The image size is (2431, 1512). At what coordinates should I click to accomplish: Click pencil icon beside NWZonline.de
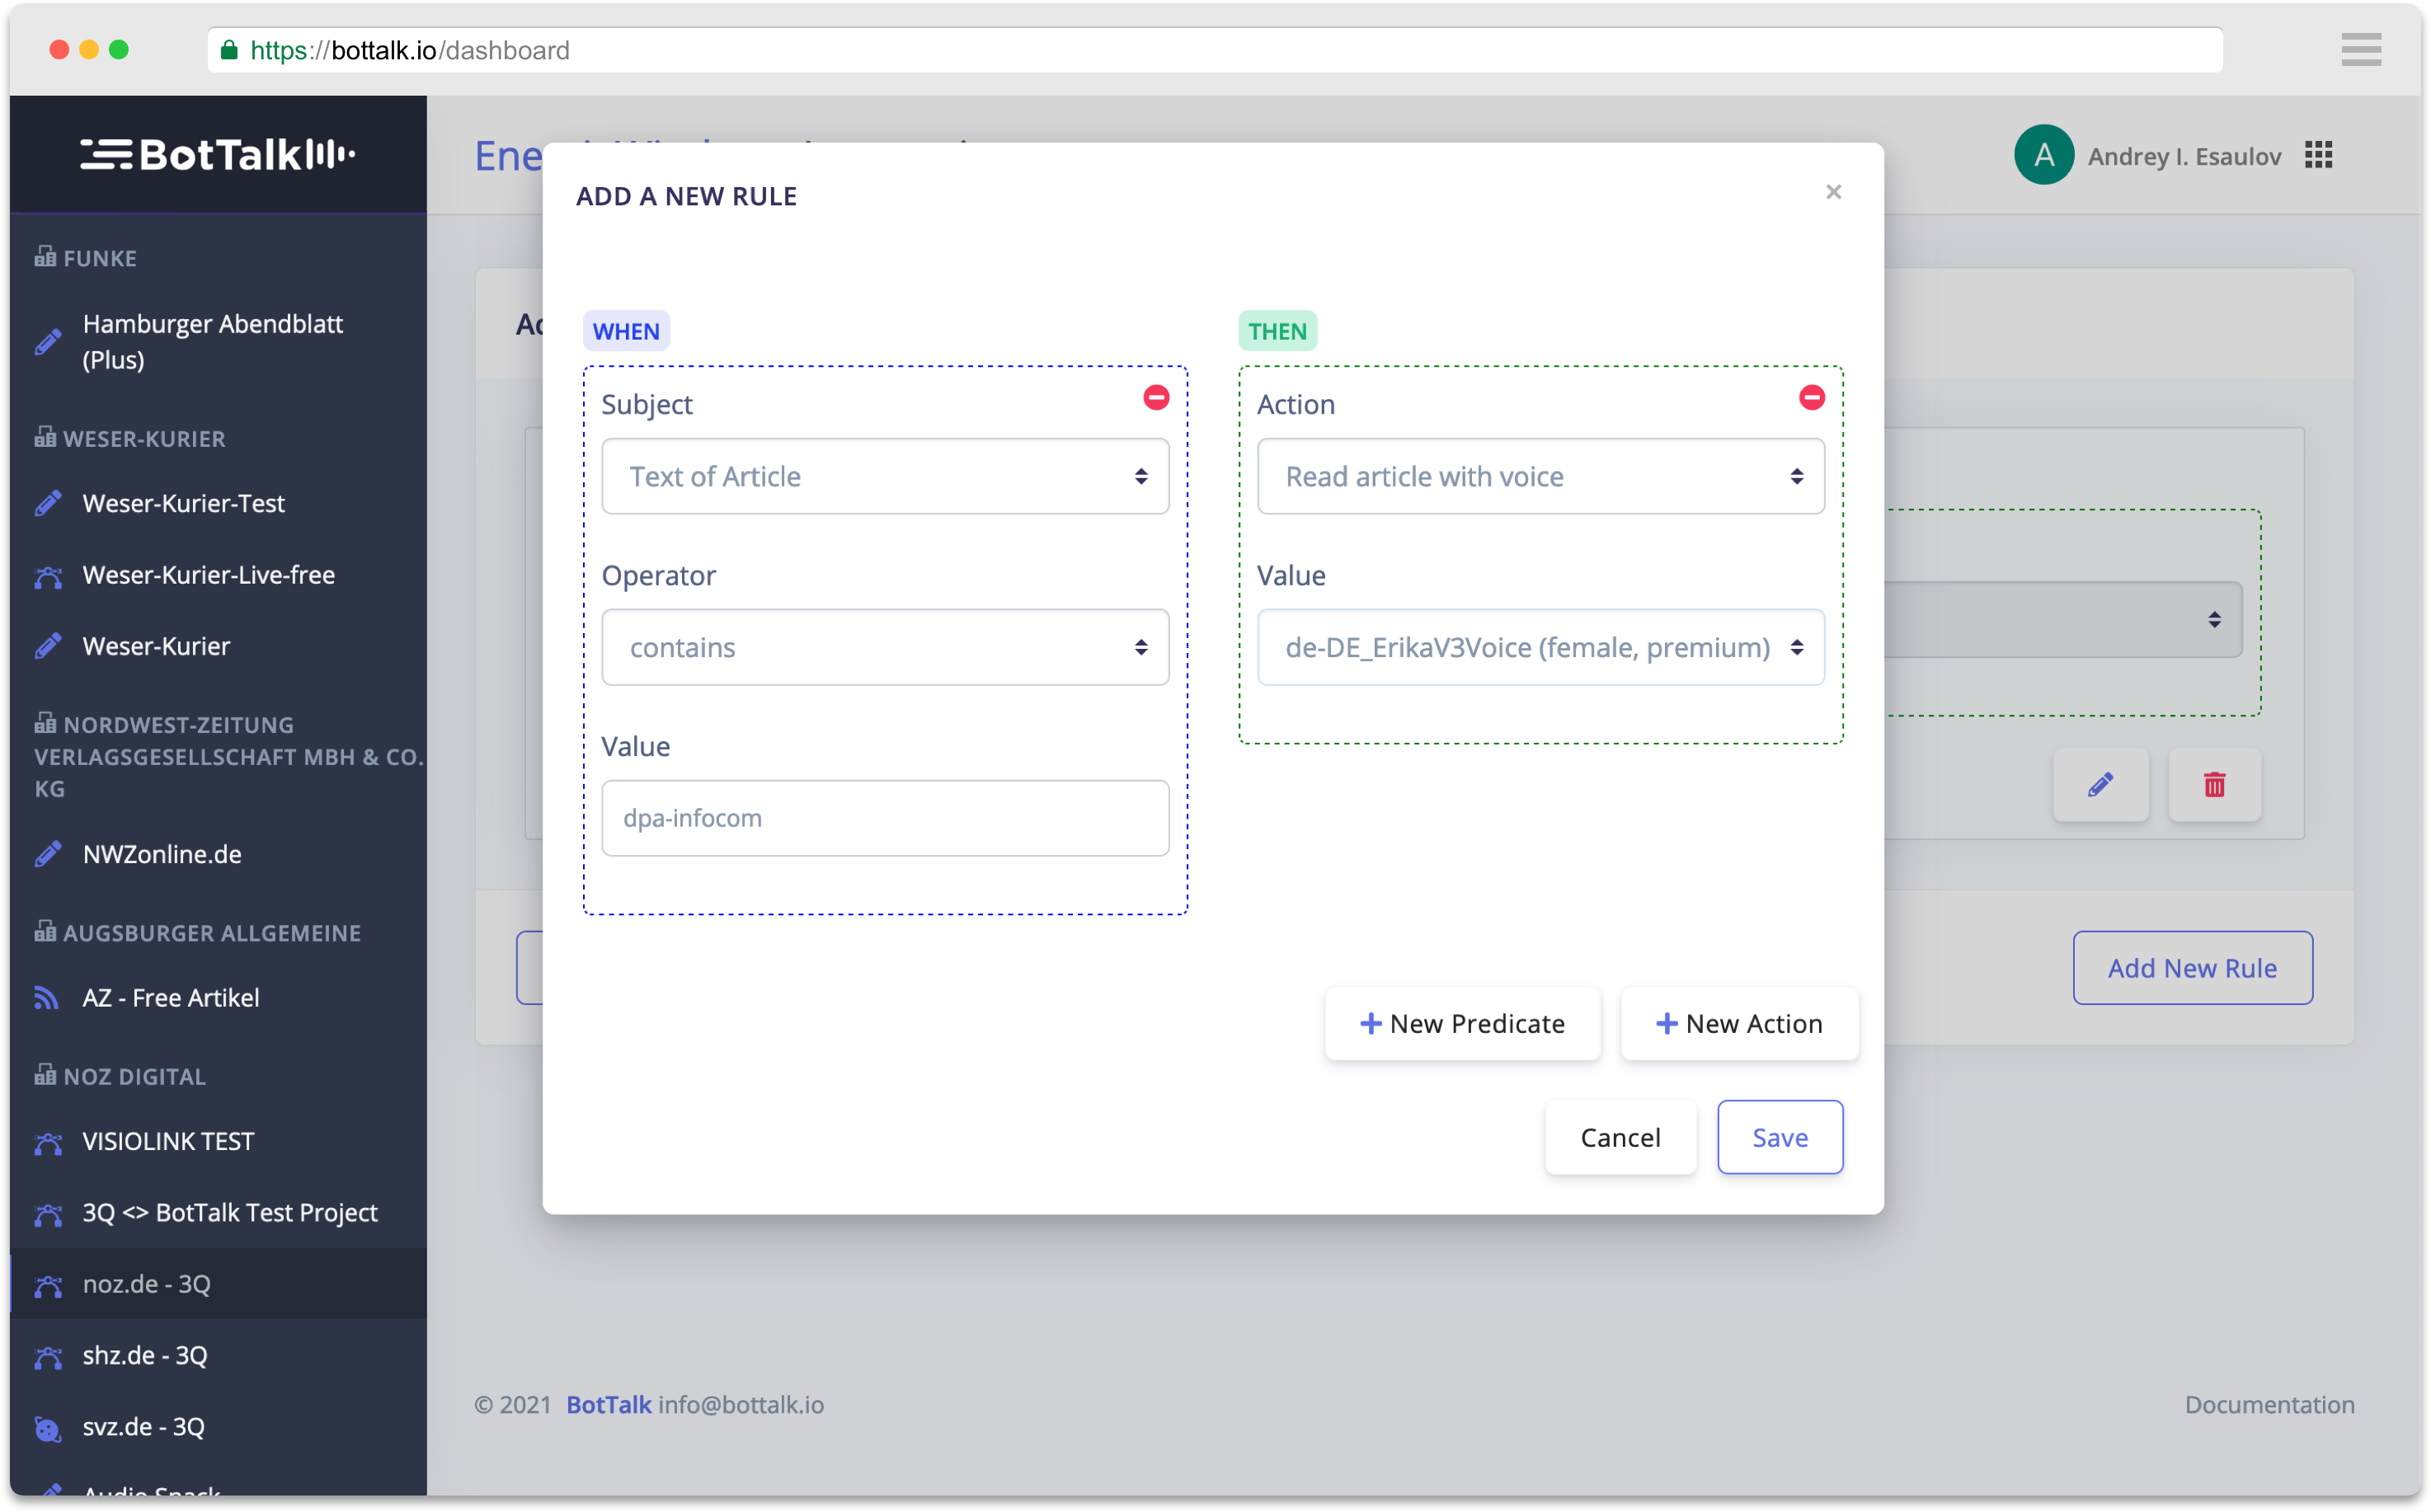coord(48,854)
